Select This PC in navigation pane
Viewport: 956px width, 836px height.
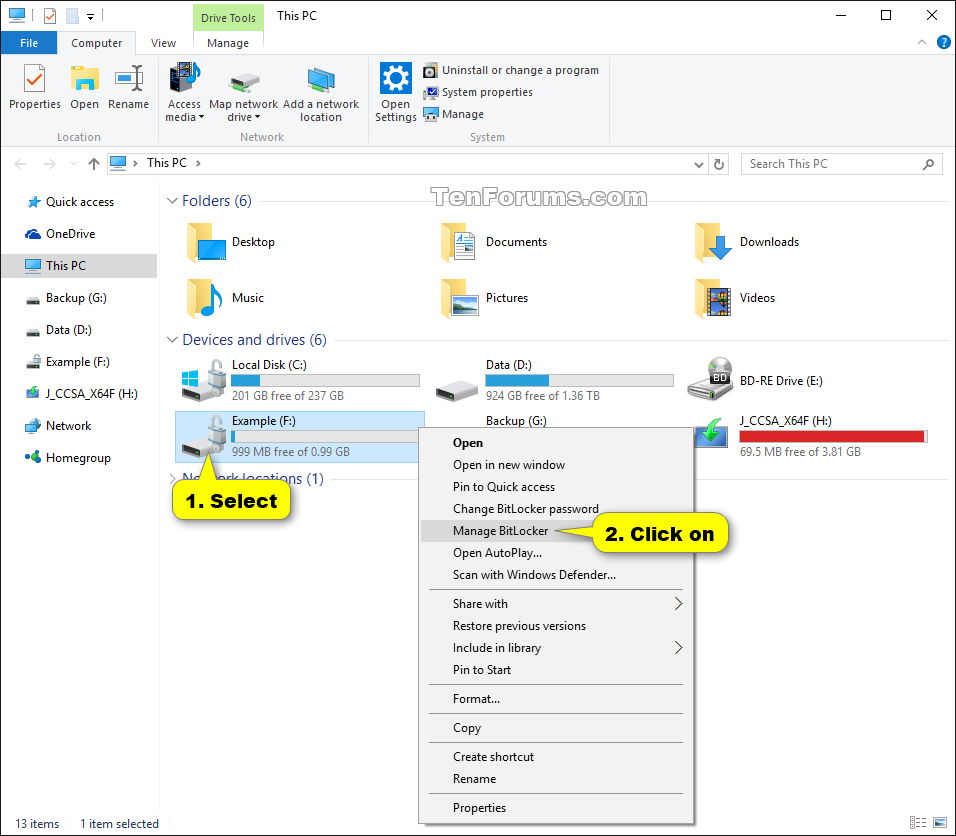click(79, 266)
